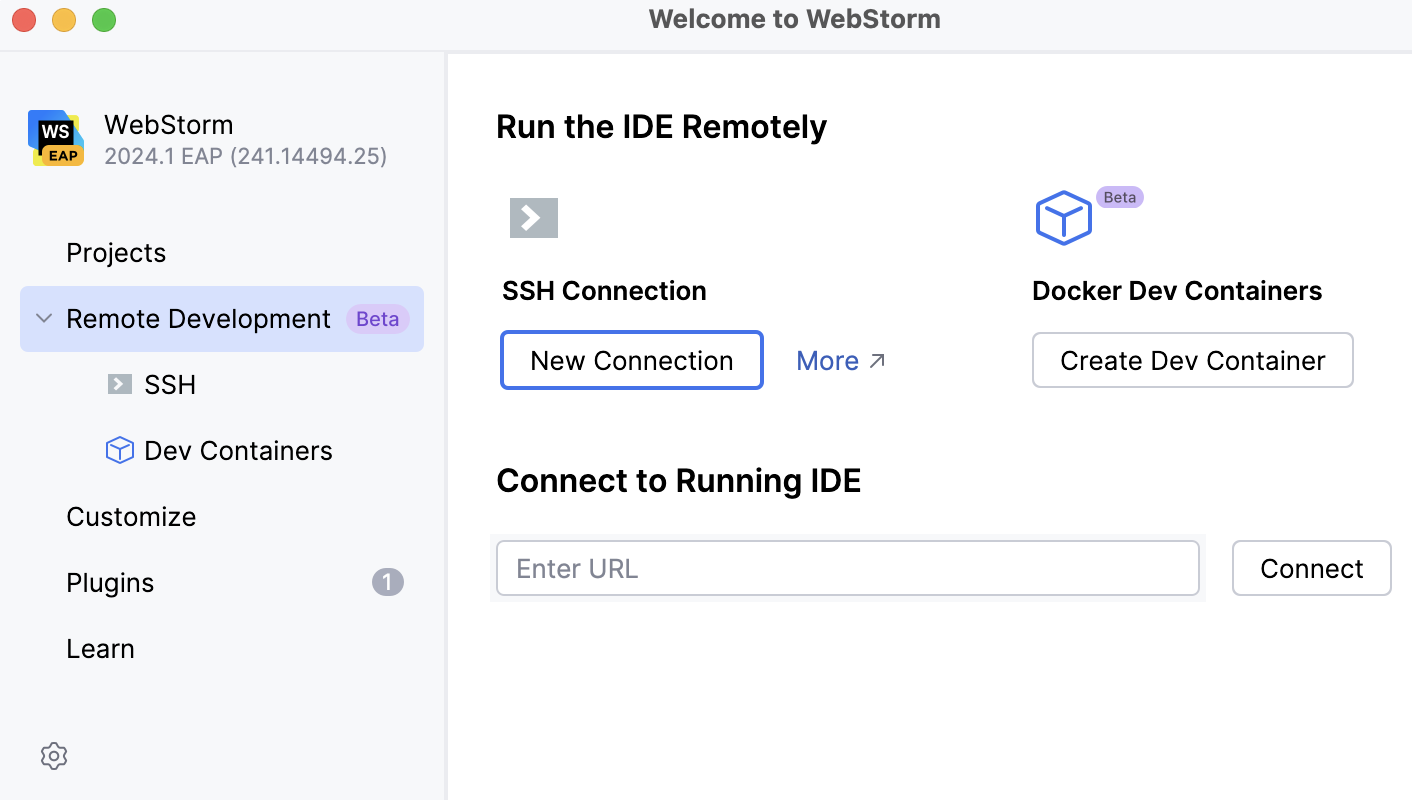Click the Enter URL input field
The image size is (1412, 800).
pos(847,568)
